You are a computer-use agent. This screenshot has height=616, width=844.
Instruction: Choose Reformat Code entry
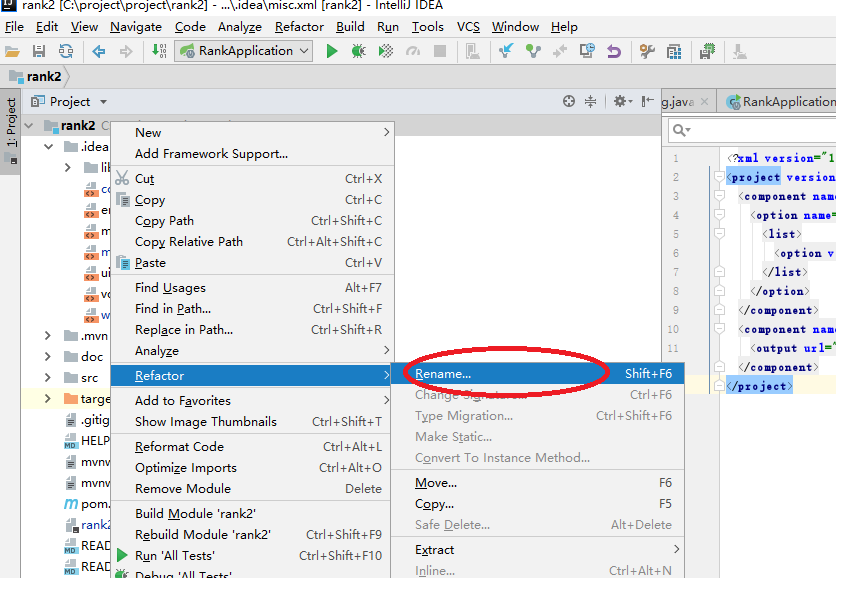[x=252, y=447]
